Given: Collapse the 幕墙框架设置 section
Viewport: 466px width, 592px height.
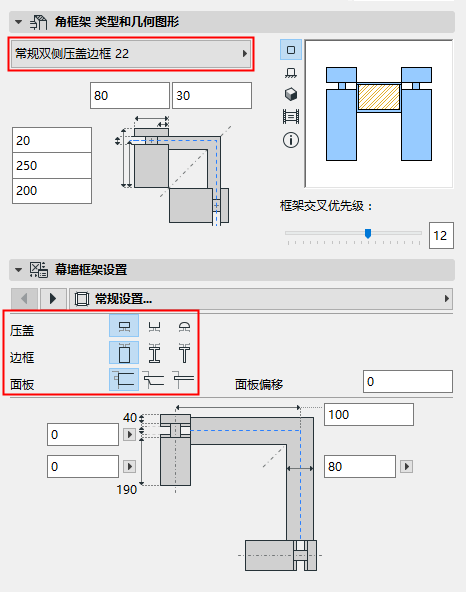Looking at the screenshot, I should click(x=18, y=270).
